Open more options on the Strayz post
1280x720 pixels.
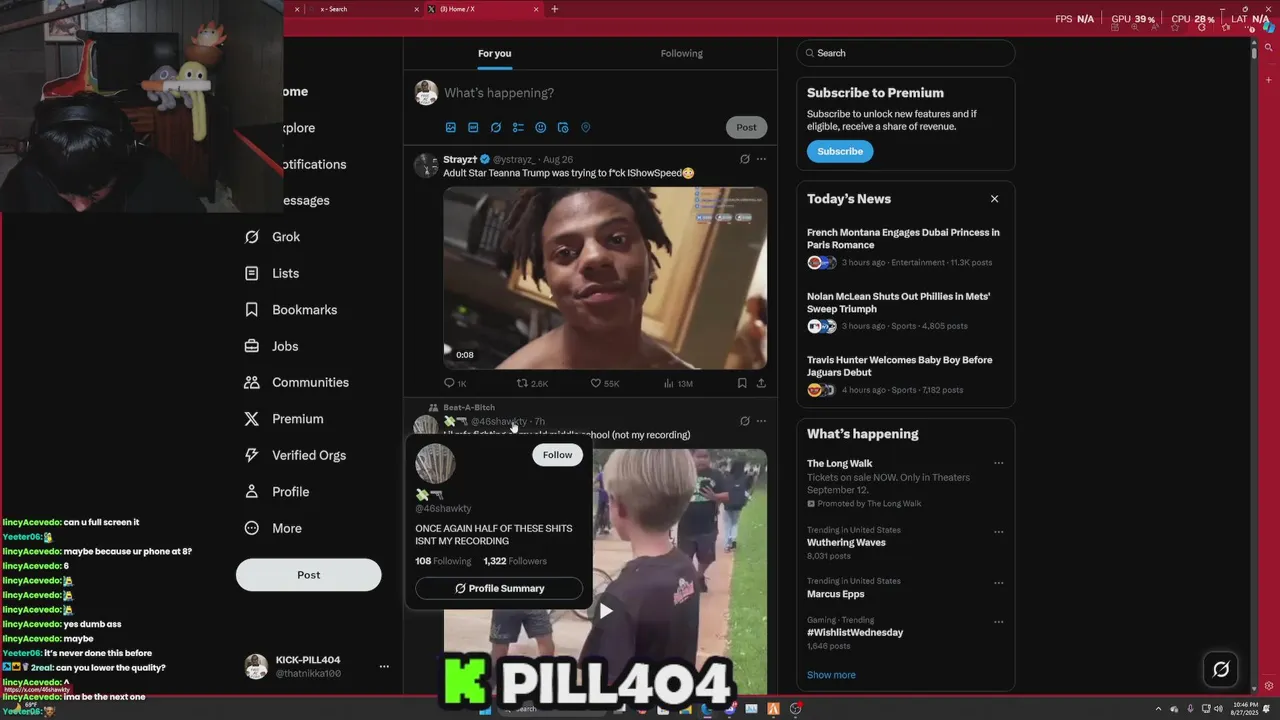[x=762, y=159]
